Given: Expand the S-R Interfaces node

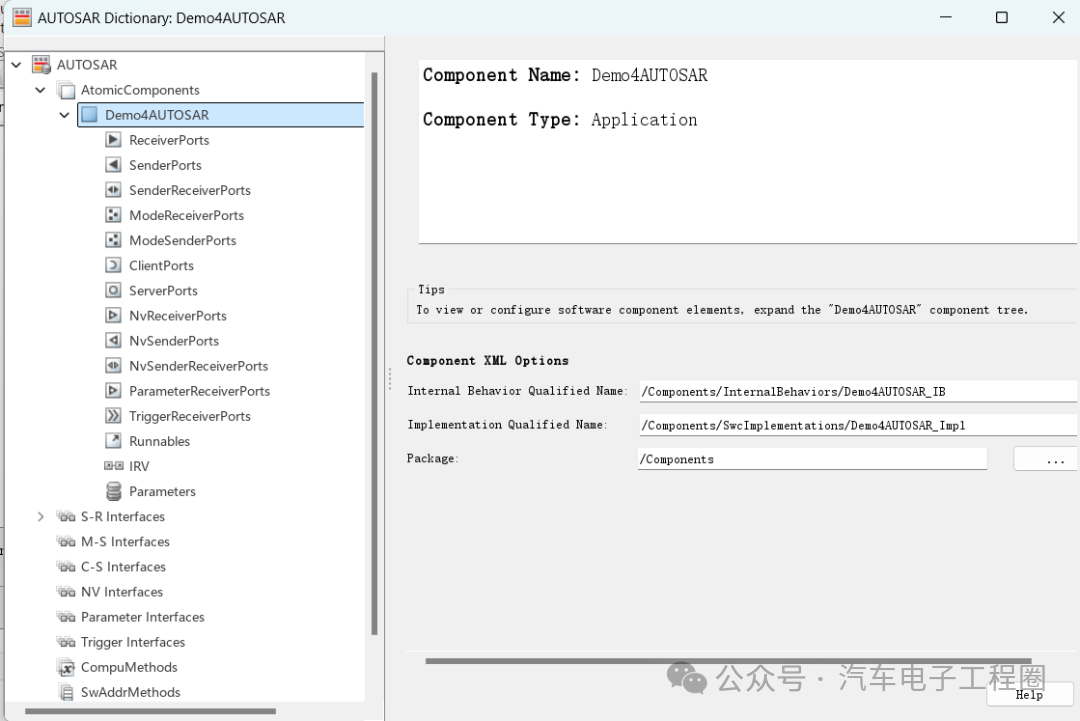Looking at the screenshot, I should pyautogui.click(x=41, y=516).
